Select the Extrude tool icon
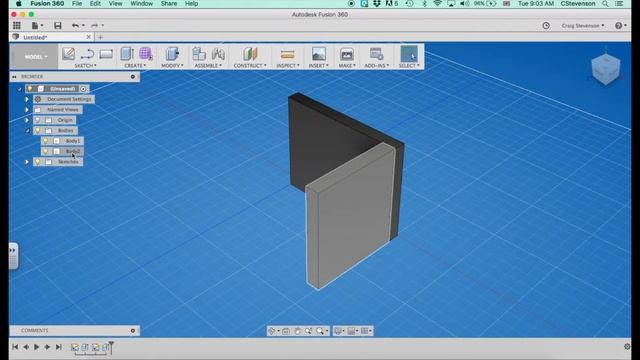Viewport: 640px width, 360px height. (127, 54)
